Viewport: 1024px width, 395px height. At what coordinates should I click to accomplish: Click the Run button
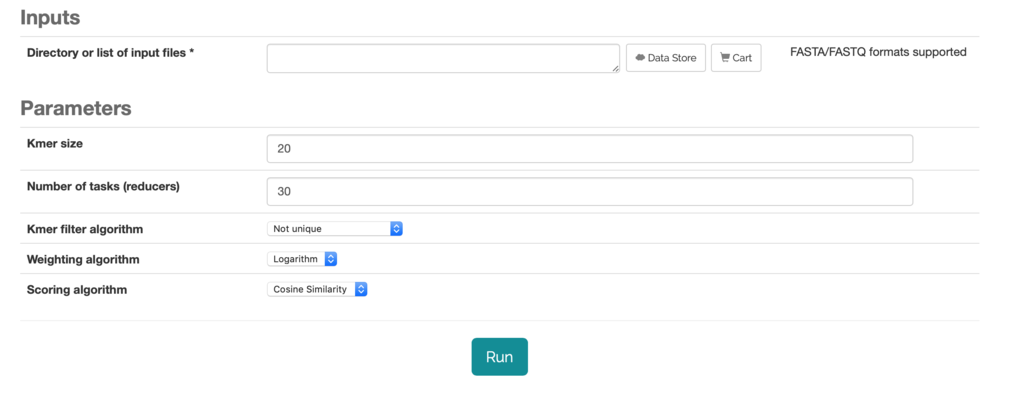[x=500, y=356]
